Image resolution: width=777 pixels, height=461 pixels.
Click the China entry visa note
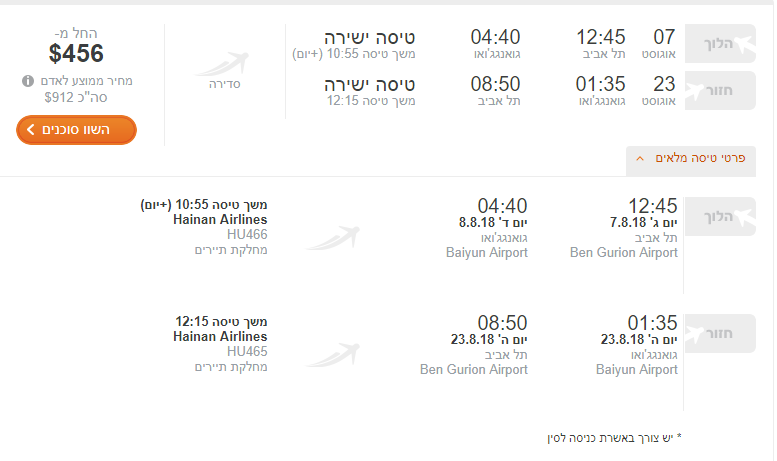pyautogui.click(x=614, y=438)
